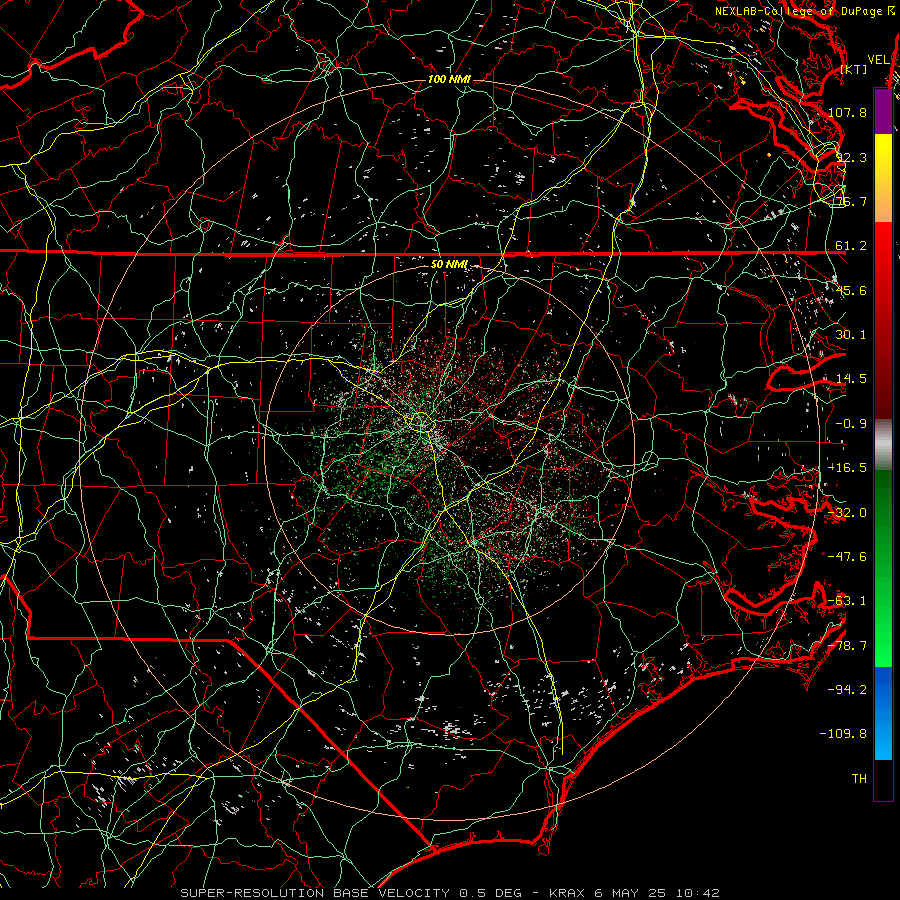Pick the black TH segment of color scale
Viewport: 900px width, 900px height.
(x=883, y=779)
